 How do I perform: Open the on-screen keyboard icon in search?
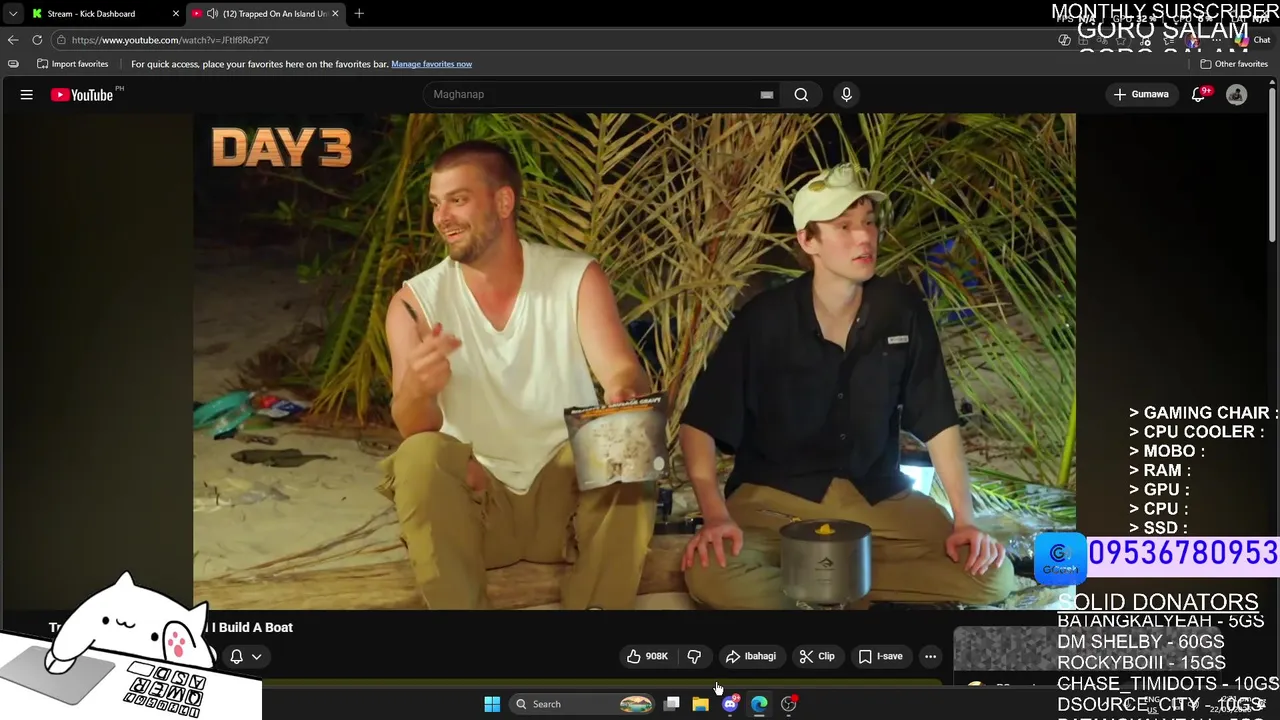tap(767, 94)
